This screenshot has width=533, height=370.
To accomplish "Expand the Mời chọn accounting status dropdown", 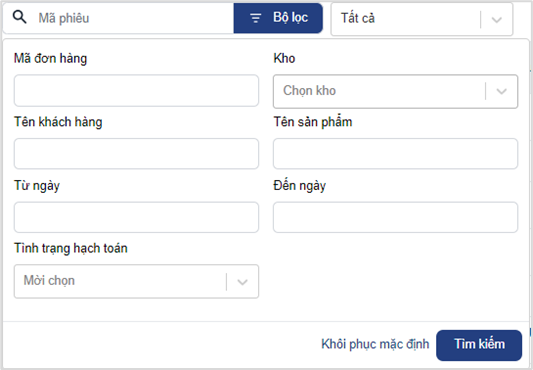I will pos(136,281).
